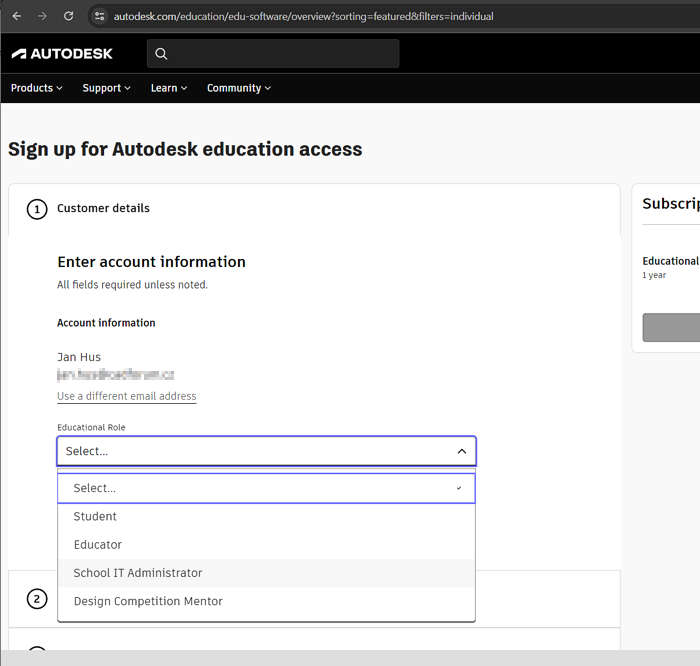The width and height of the screenshot is (700, 666).
Task: Click the search magnifier icon
Action: click(161, 54)
